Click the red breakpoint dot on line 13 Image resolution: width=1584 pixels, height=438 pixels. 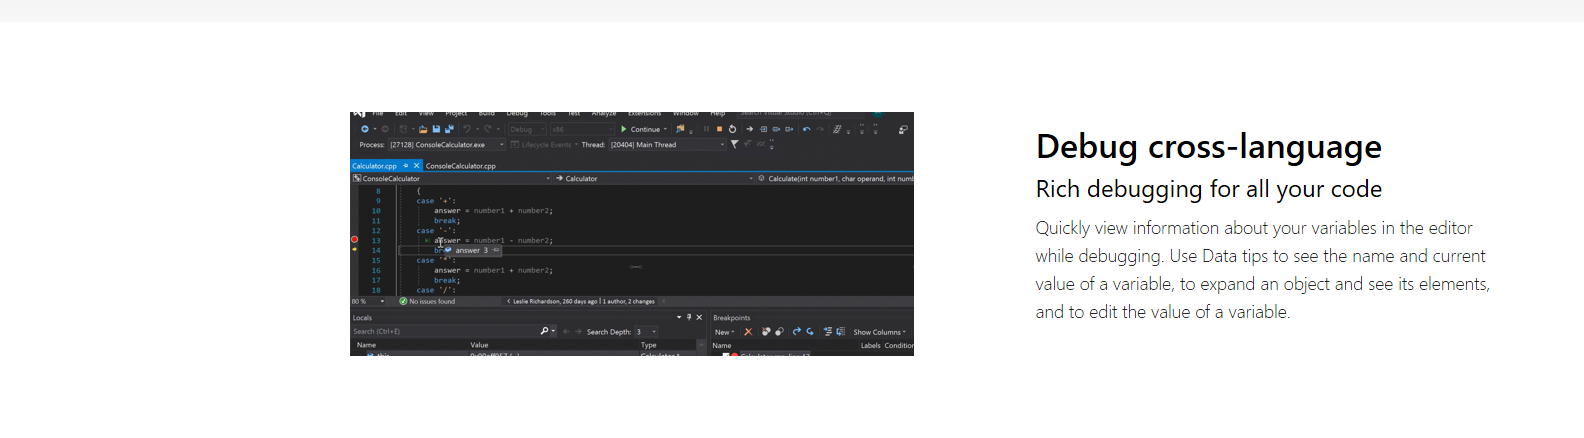[x=354, y=240]
